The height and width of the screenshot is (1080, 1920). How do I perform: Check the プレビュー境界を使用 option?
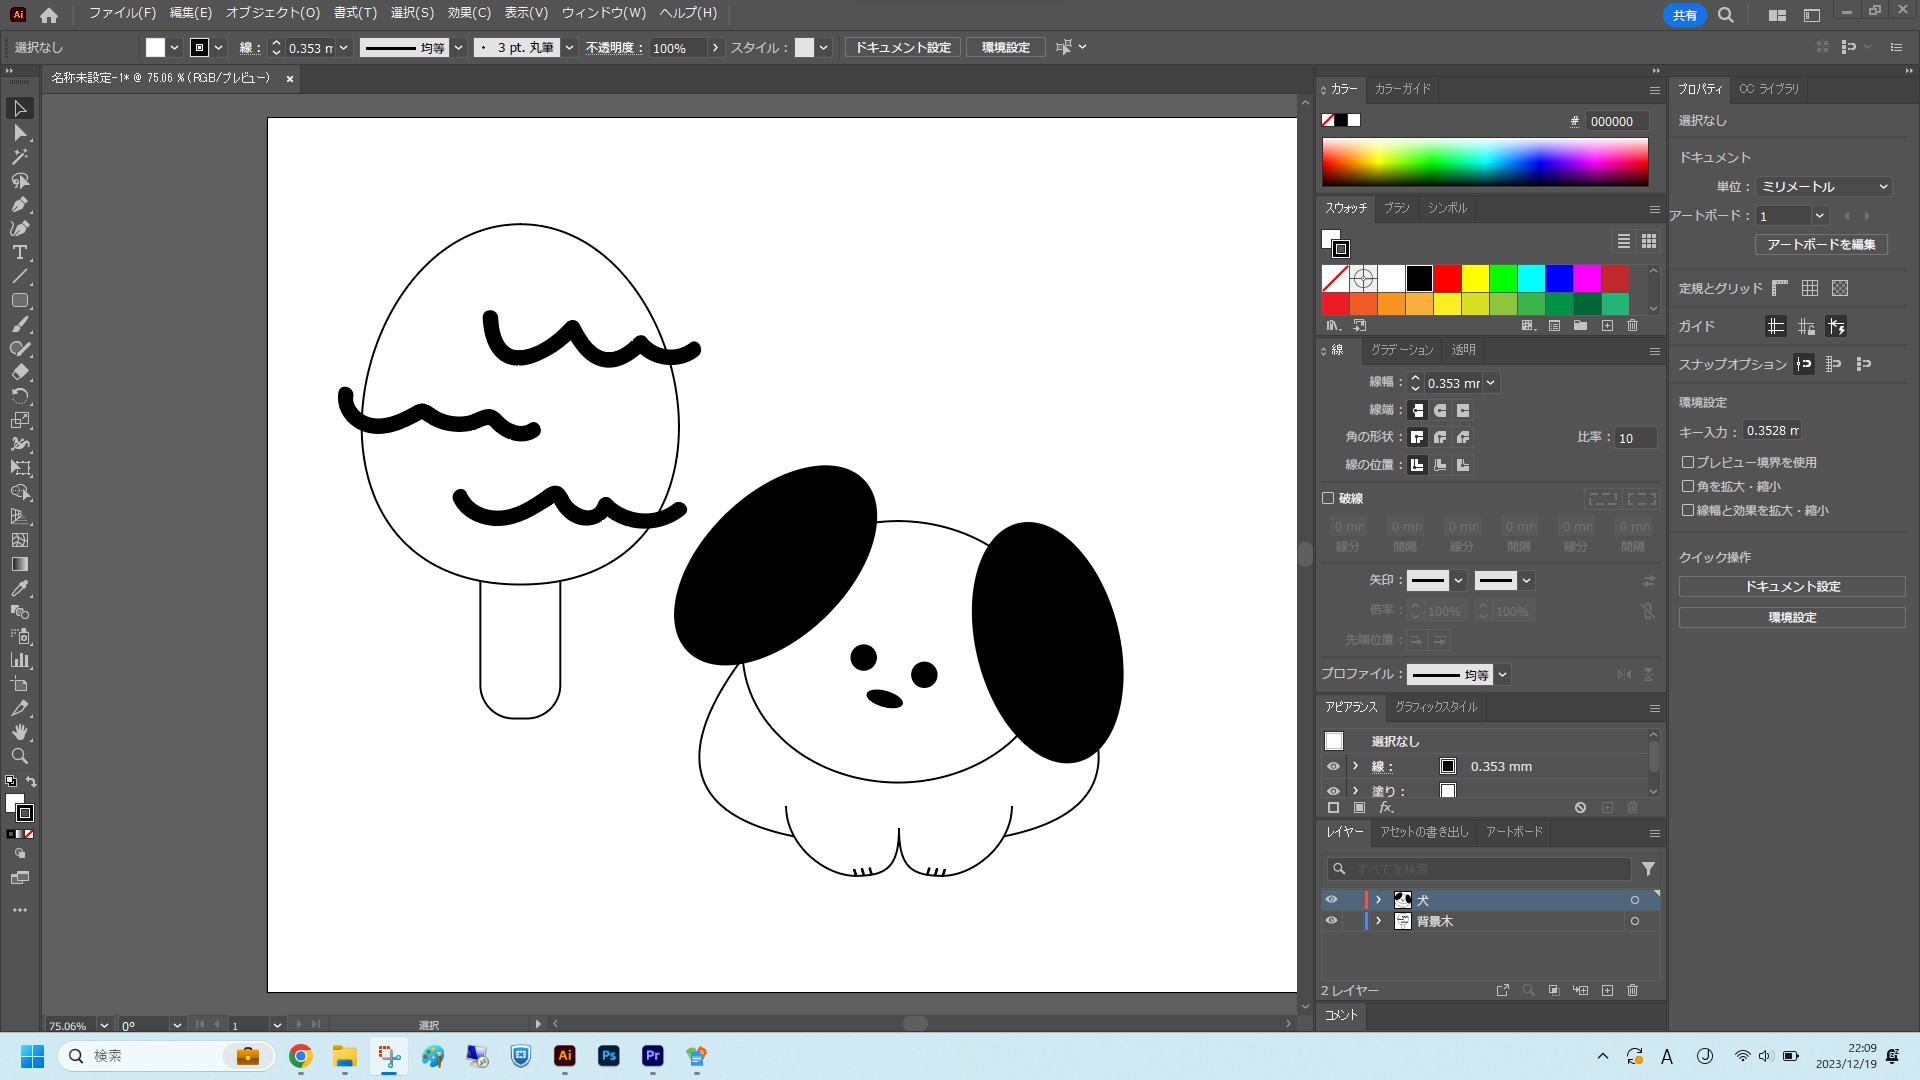tap(1688, 462)
